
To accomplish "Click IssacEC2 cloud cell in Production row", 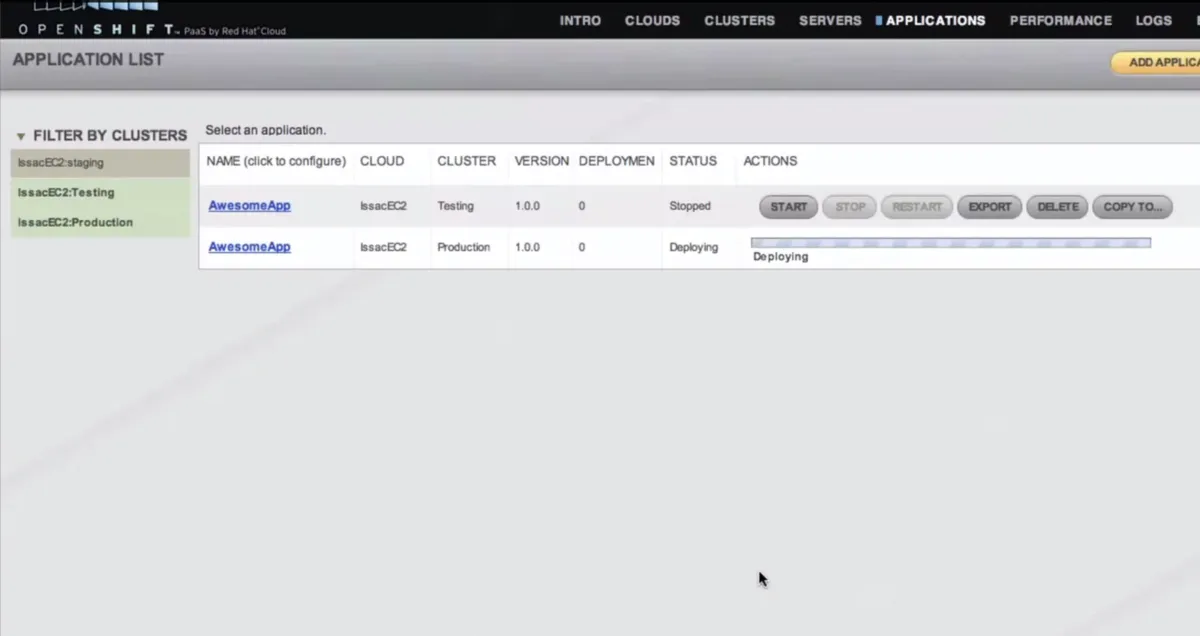I will point(383,247).
